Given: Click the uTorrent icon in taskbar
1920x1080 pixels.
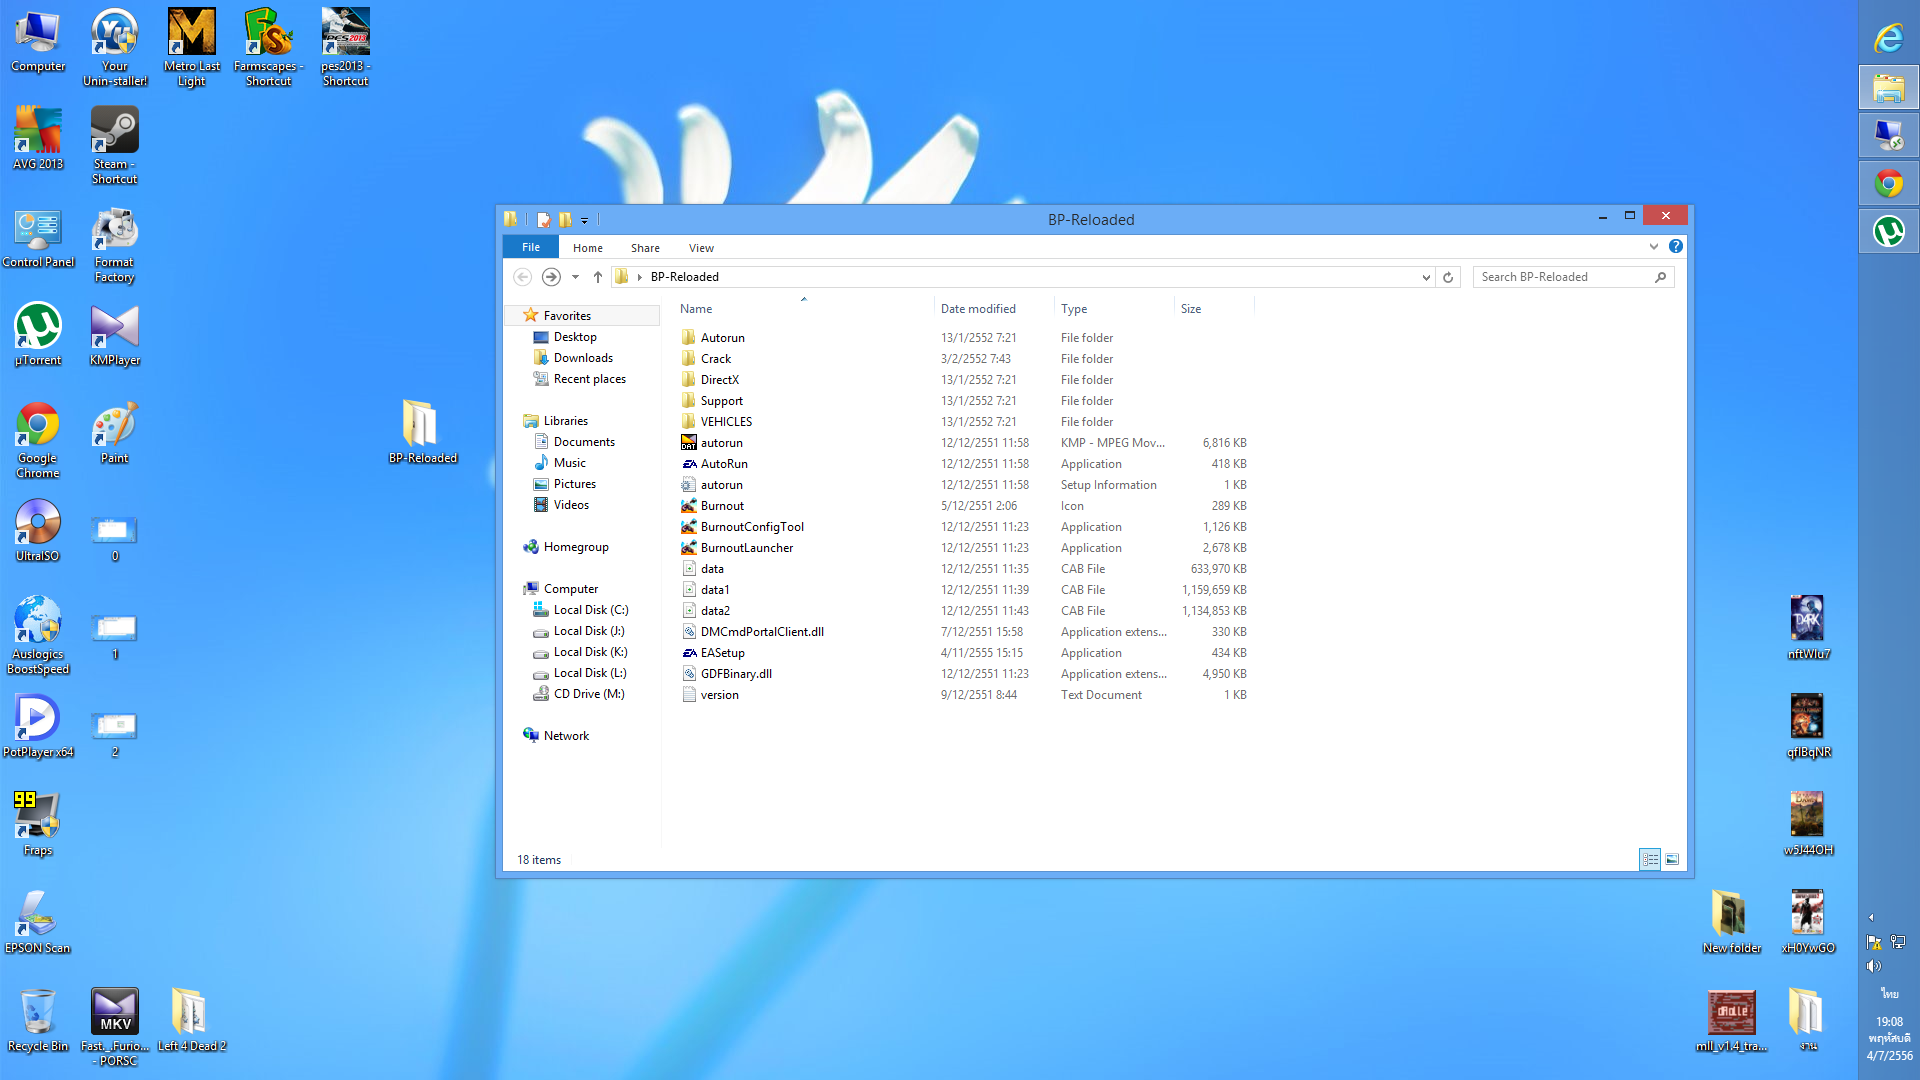Looking at the screenshot, I should tap(1889, 232).
